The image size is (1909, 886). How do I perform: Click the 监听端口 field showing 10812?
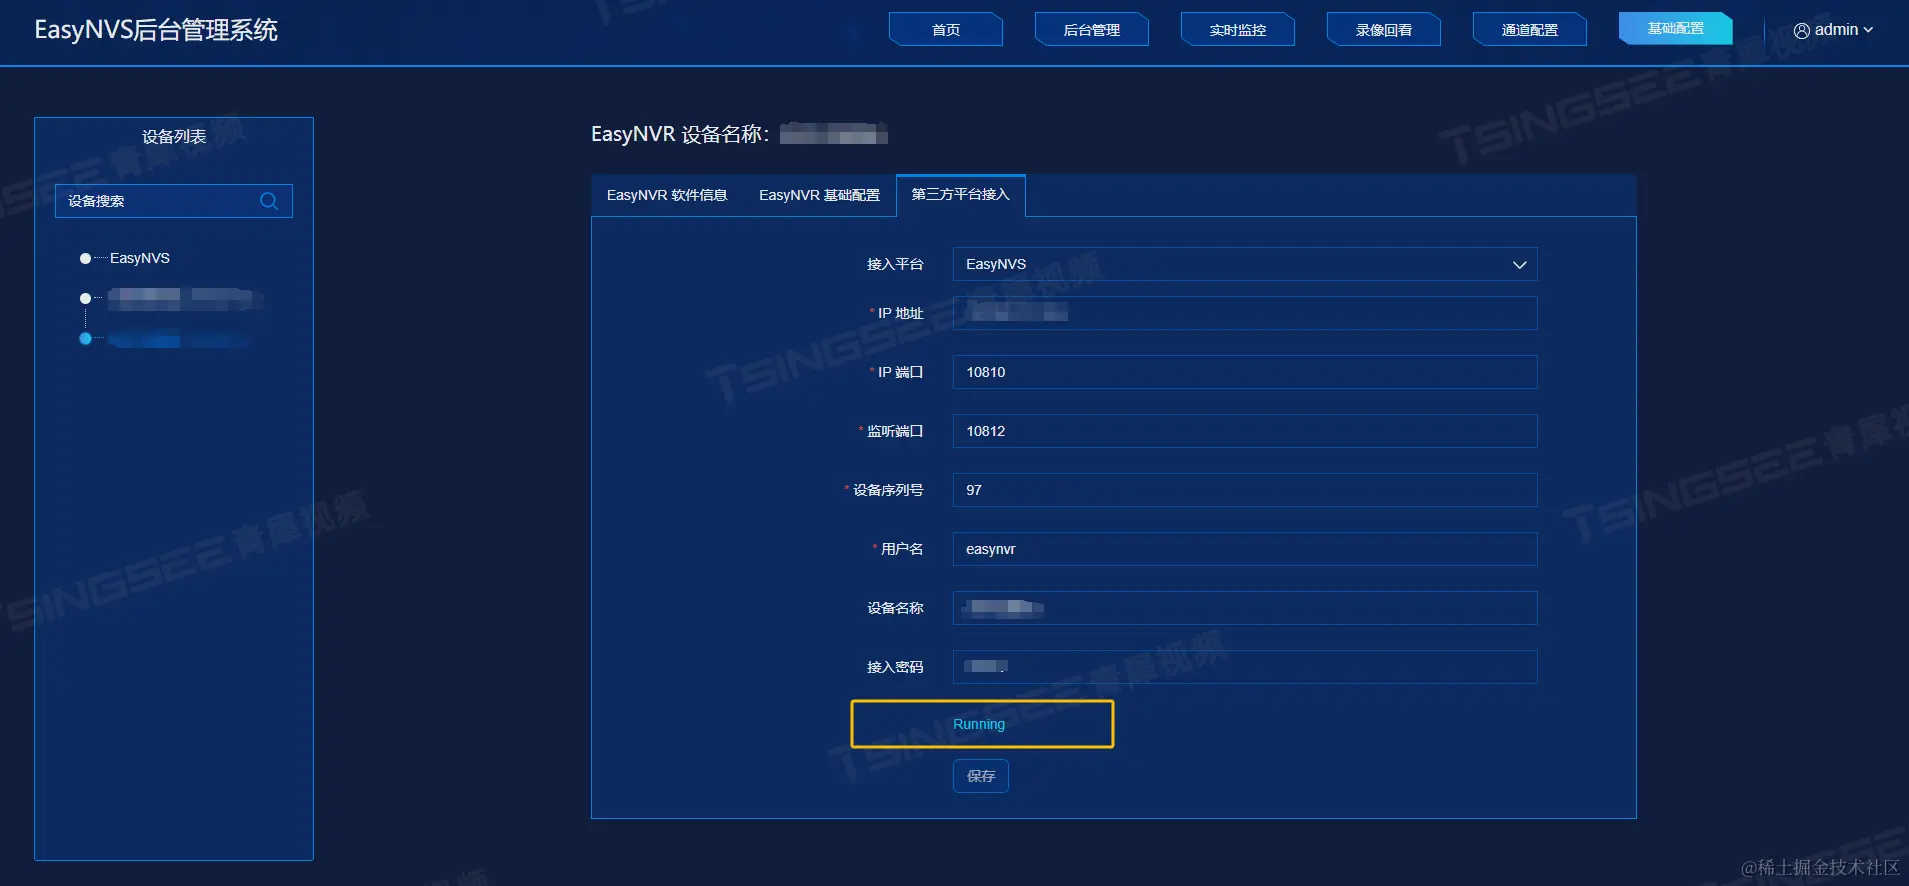click(x=1244, y=431)
